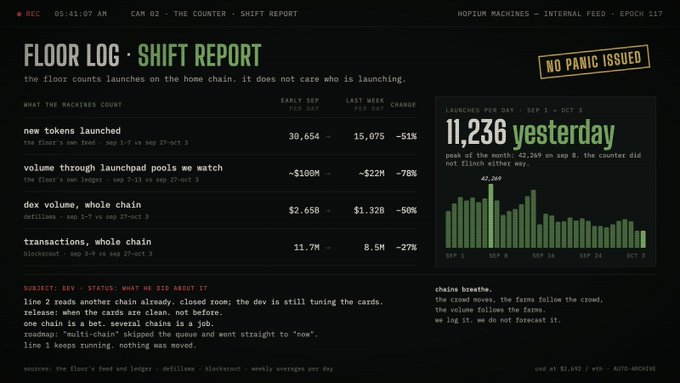Image resolution: width=680 pixels, height=383 pixels.
Task: Click the green 'yesterday' headline word
Action: point(564,134)
